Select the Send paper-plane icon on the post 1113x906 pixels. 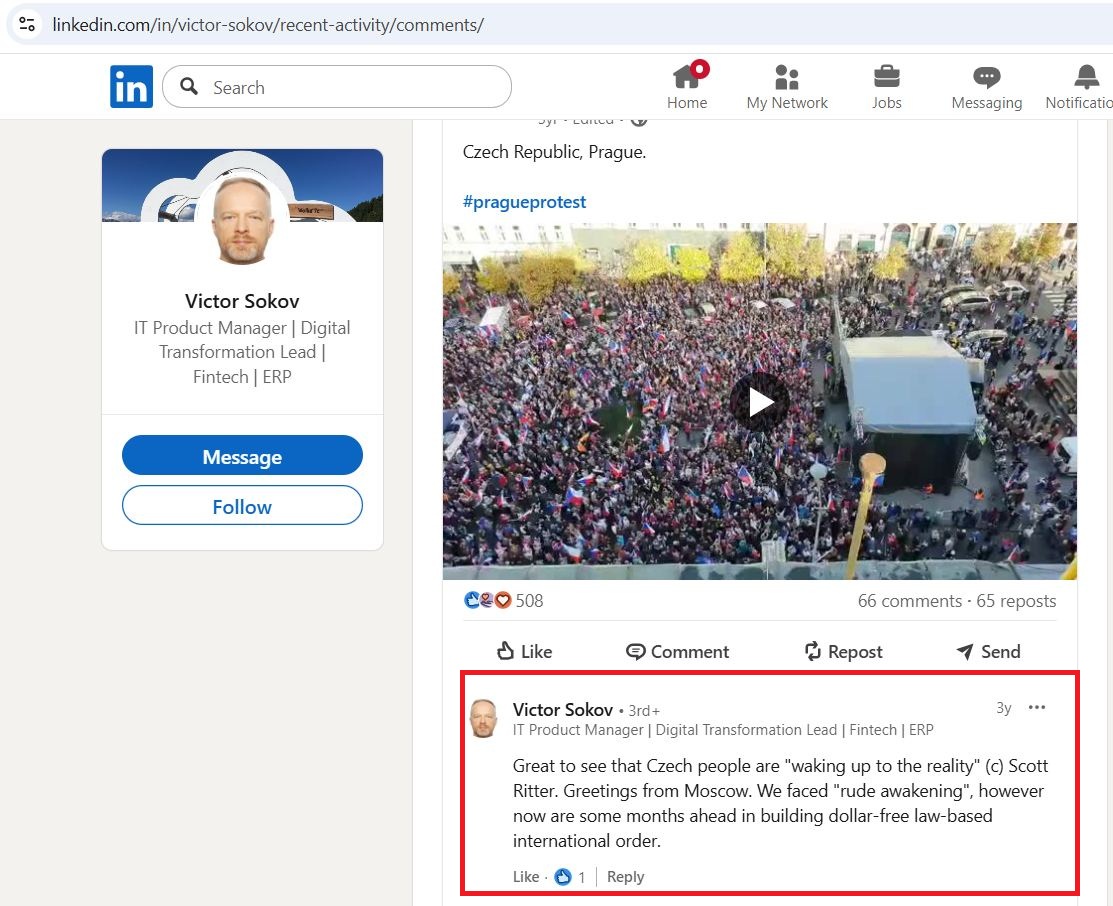coord(988,651)
